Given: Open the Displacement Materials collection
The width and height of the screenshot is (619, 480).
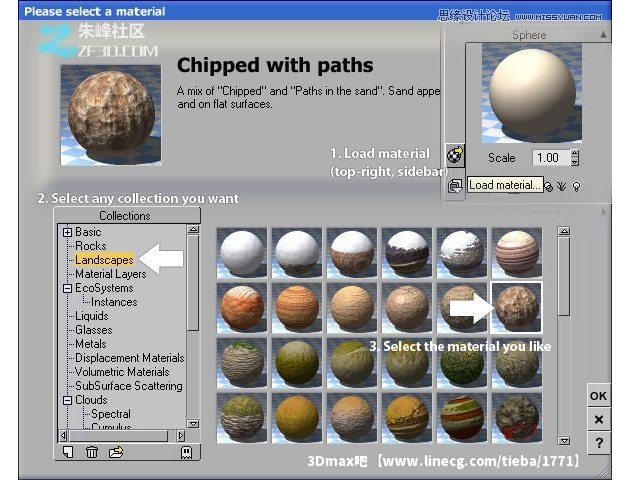Looking at the screenshot, I should pos(129,358).
